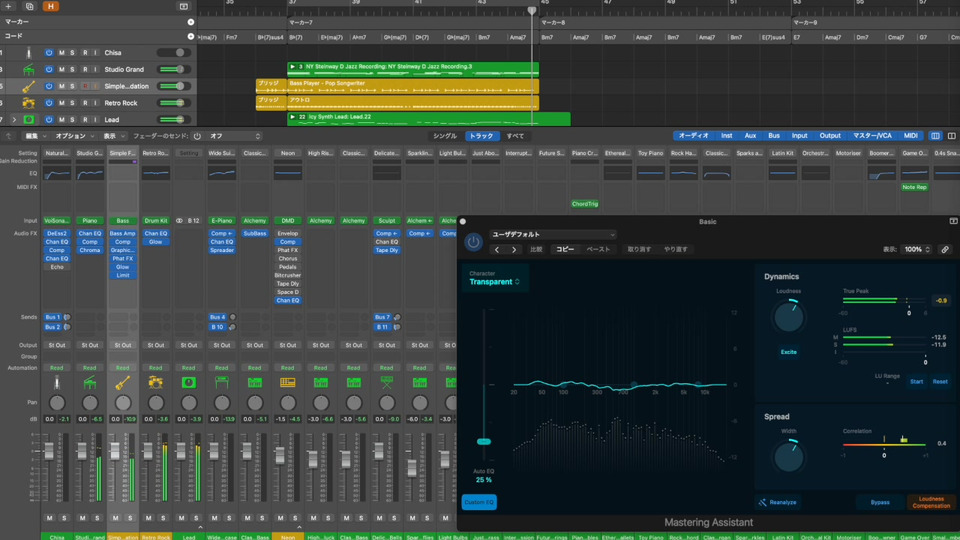The width and height of the screenshot is (960, 540).
Task: Mute the Chisa track
Action: coord(61,53)
